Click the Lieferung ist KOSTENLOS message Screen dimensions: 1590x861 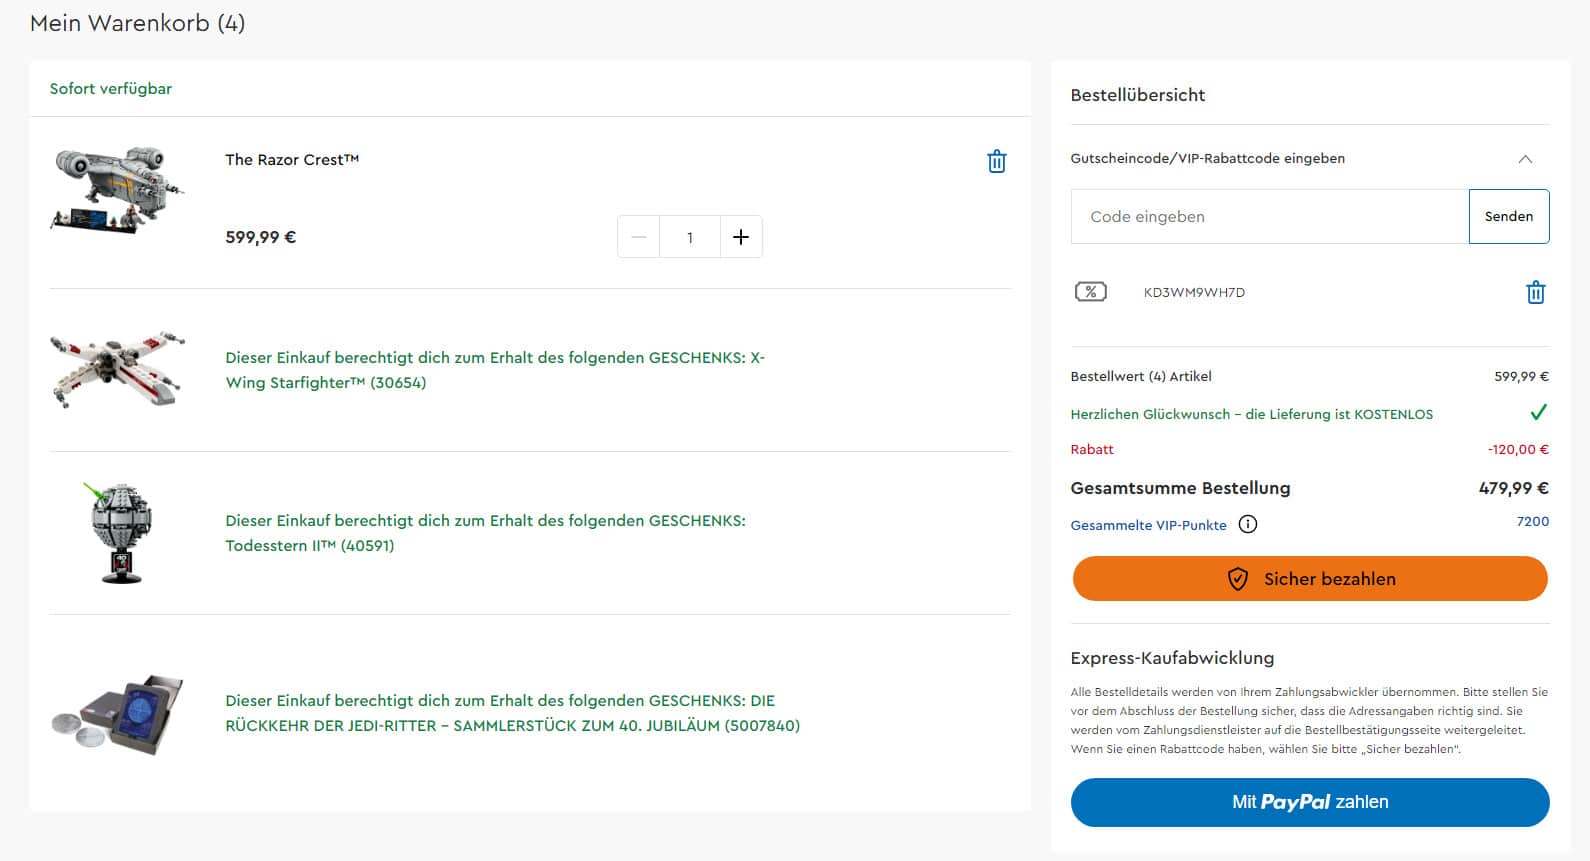click(x=1251, y=414)
